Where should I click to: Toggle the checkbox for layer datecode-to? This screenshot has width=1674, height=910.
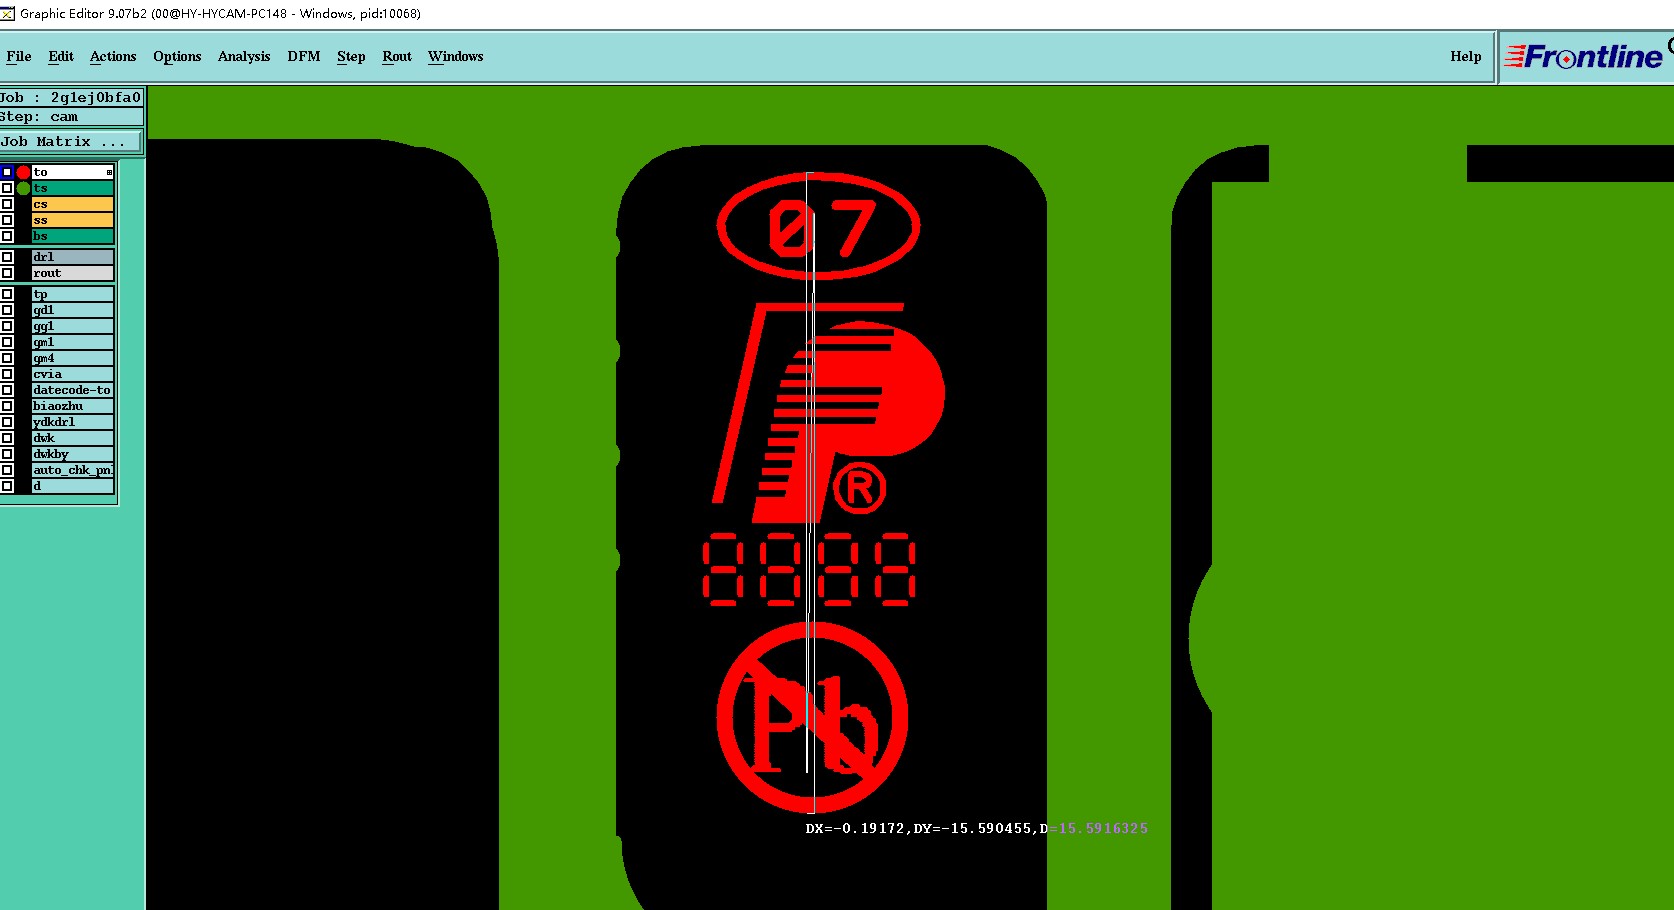[x=7, y=390]
